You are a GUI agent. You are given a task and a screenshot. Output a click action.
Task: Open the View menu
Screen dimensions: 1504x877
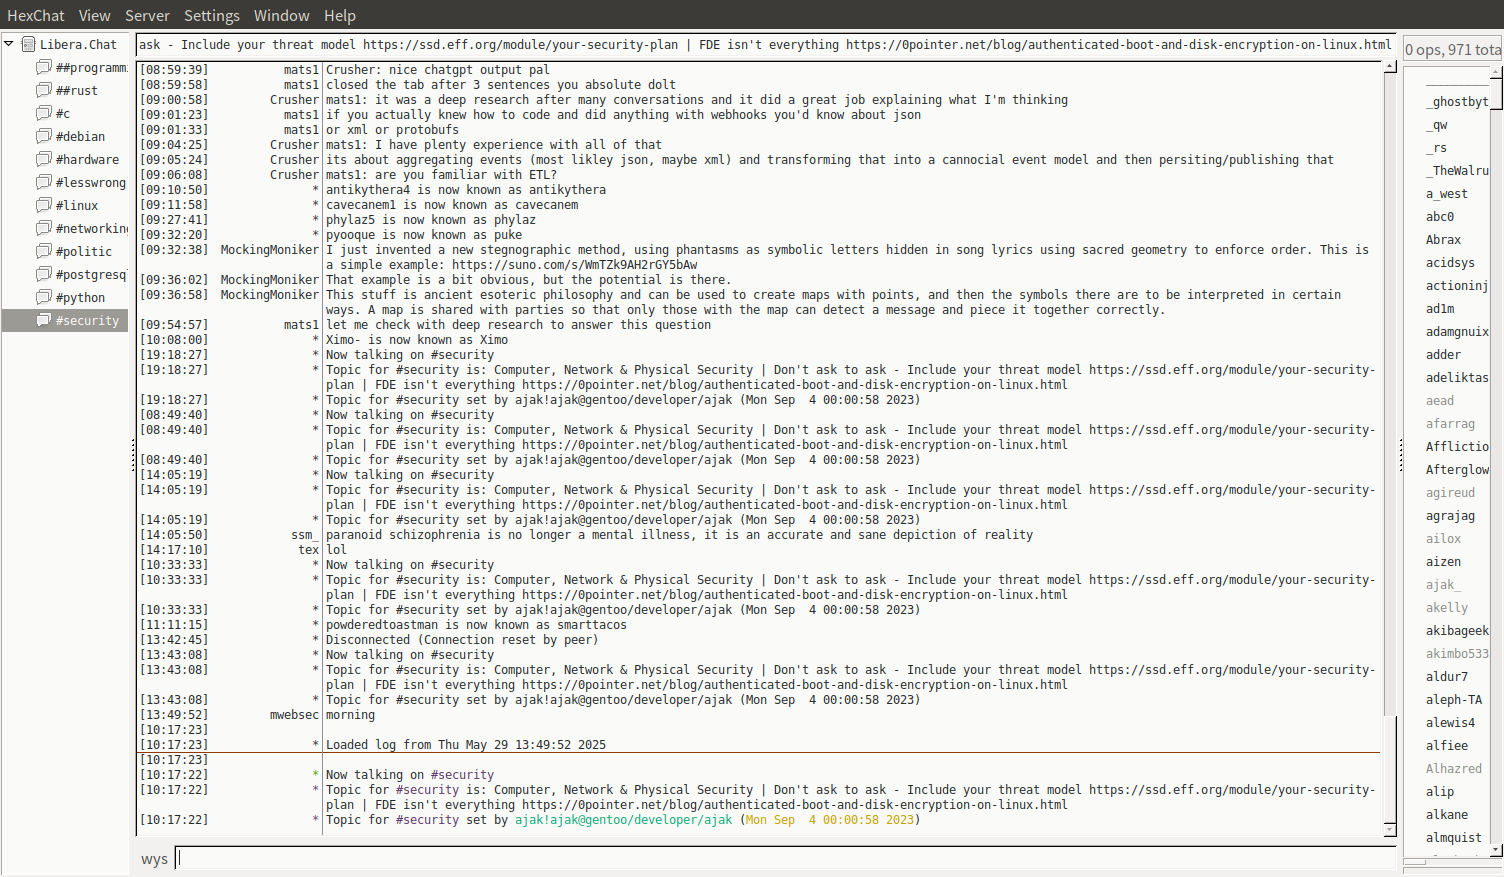(x=95, y=15)
